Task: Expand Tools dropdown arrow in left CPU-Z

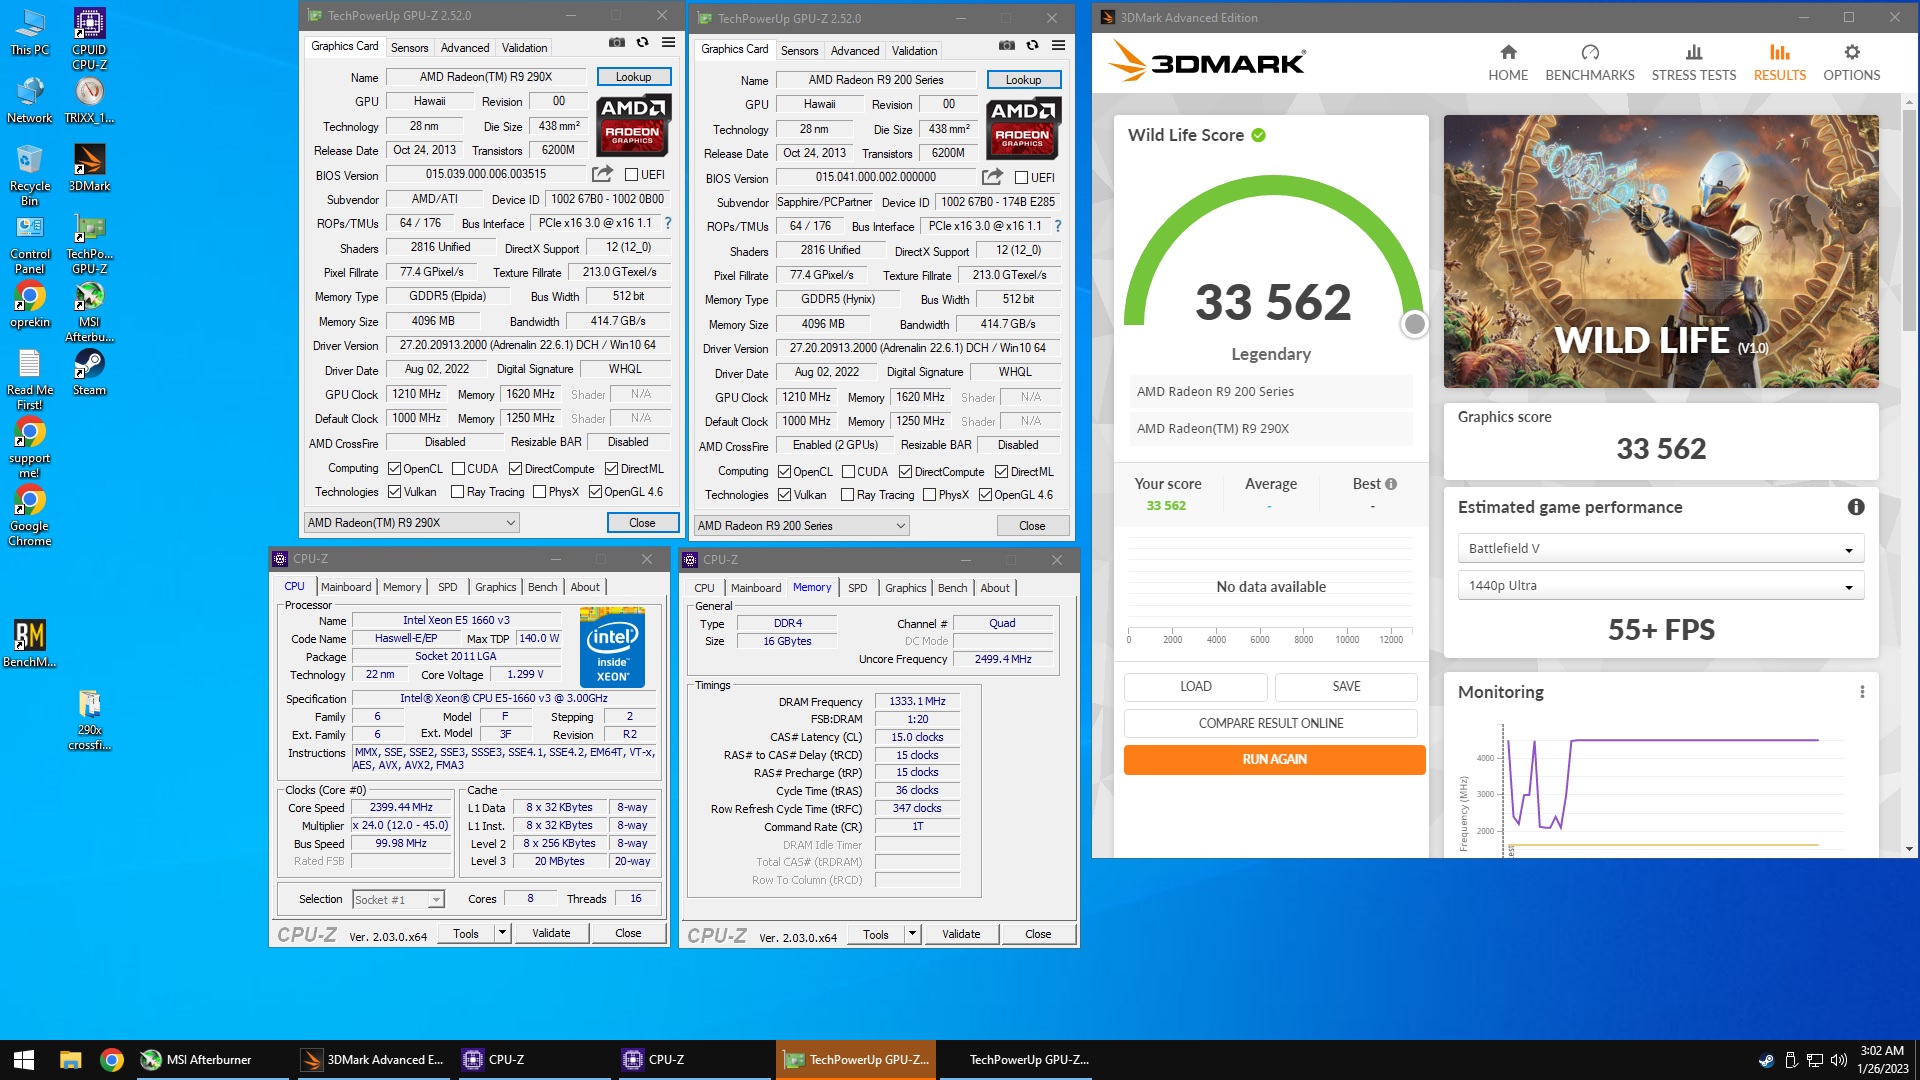Action: point(502,933)
